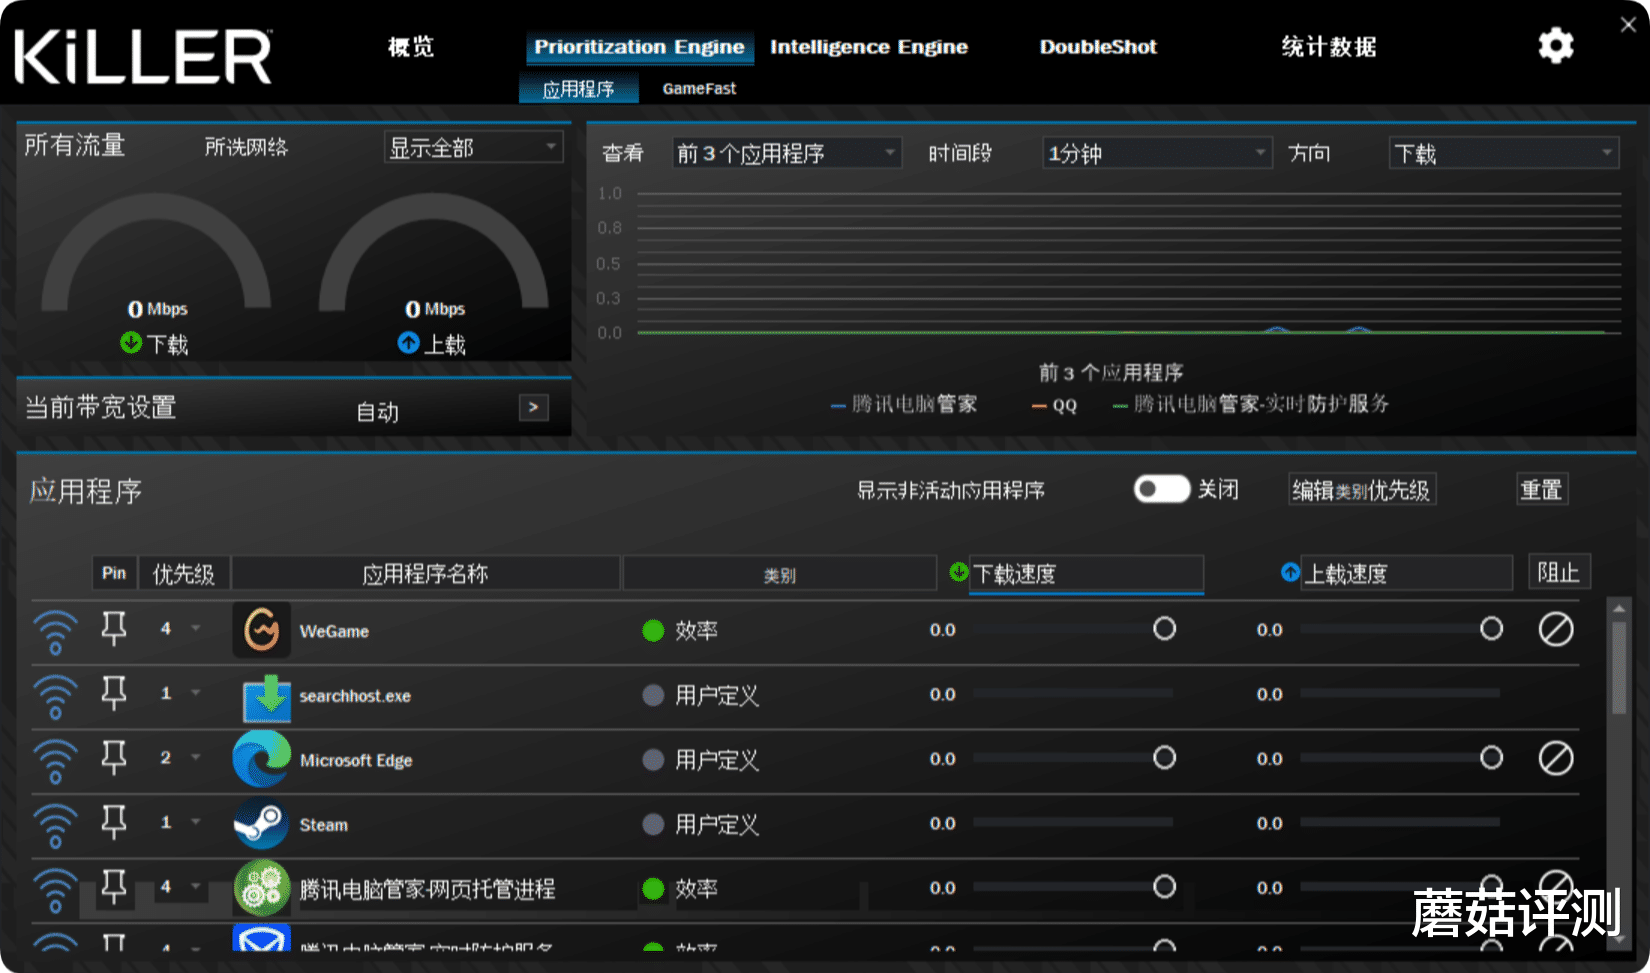Switch to Prioritization Engine tab

pyautogui.click(x=639, y=47)
